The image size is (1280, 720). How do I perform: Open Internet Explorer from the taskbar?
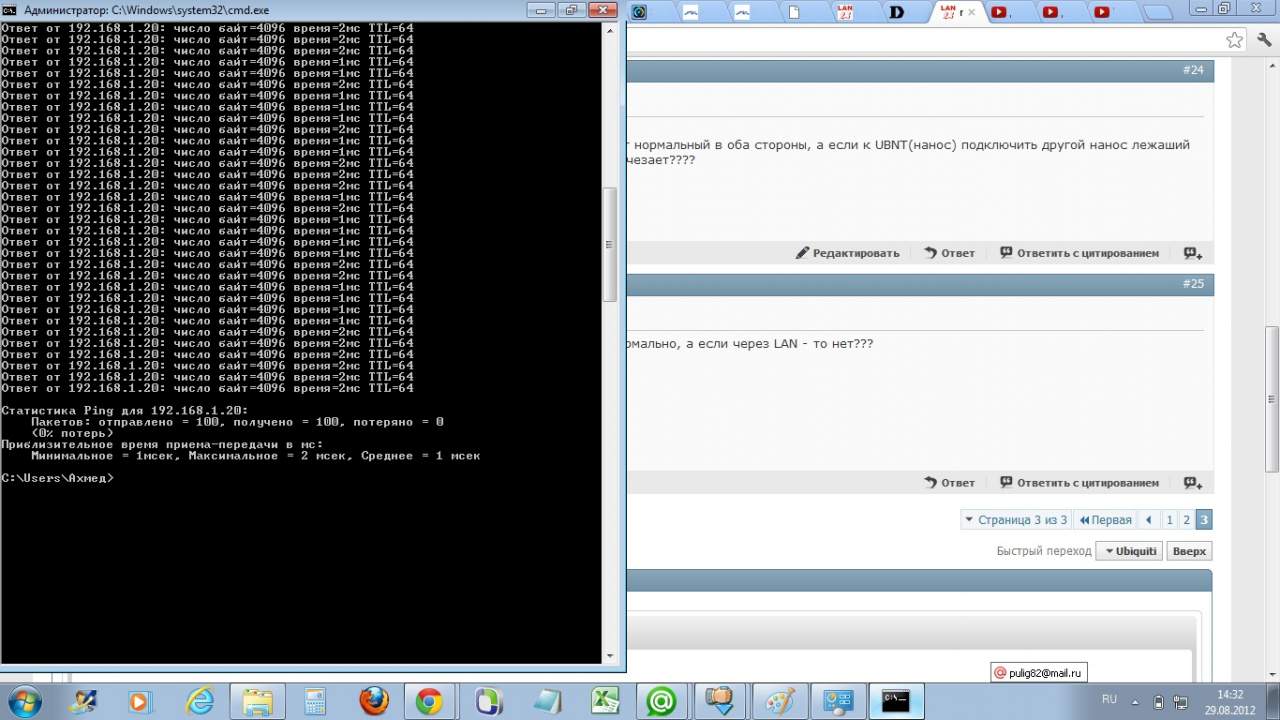point(198,702)
